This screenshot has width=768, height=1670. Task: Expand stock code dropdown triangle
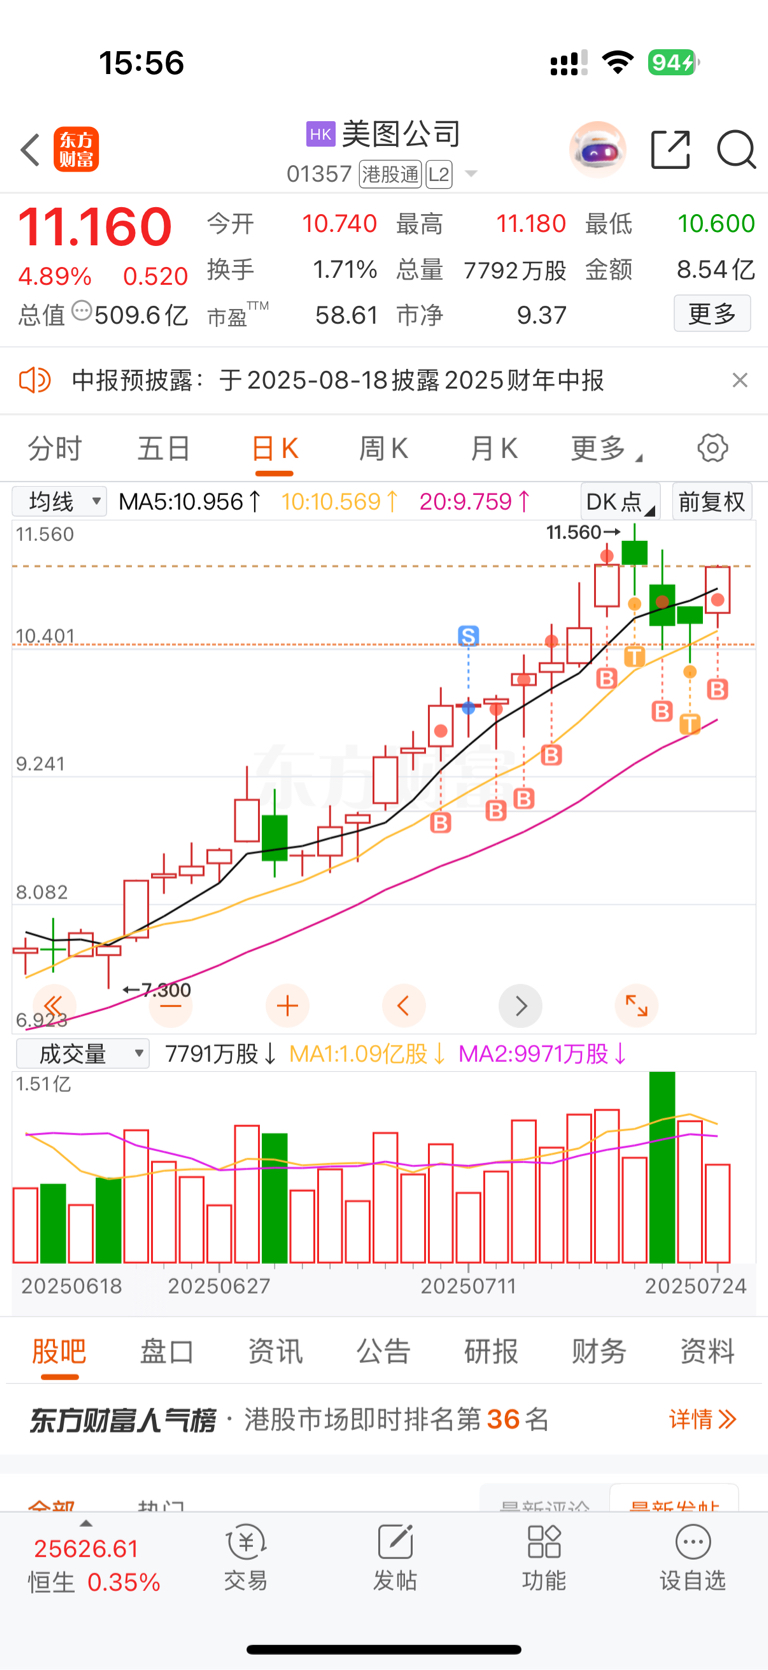471,175
